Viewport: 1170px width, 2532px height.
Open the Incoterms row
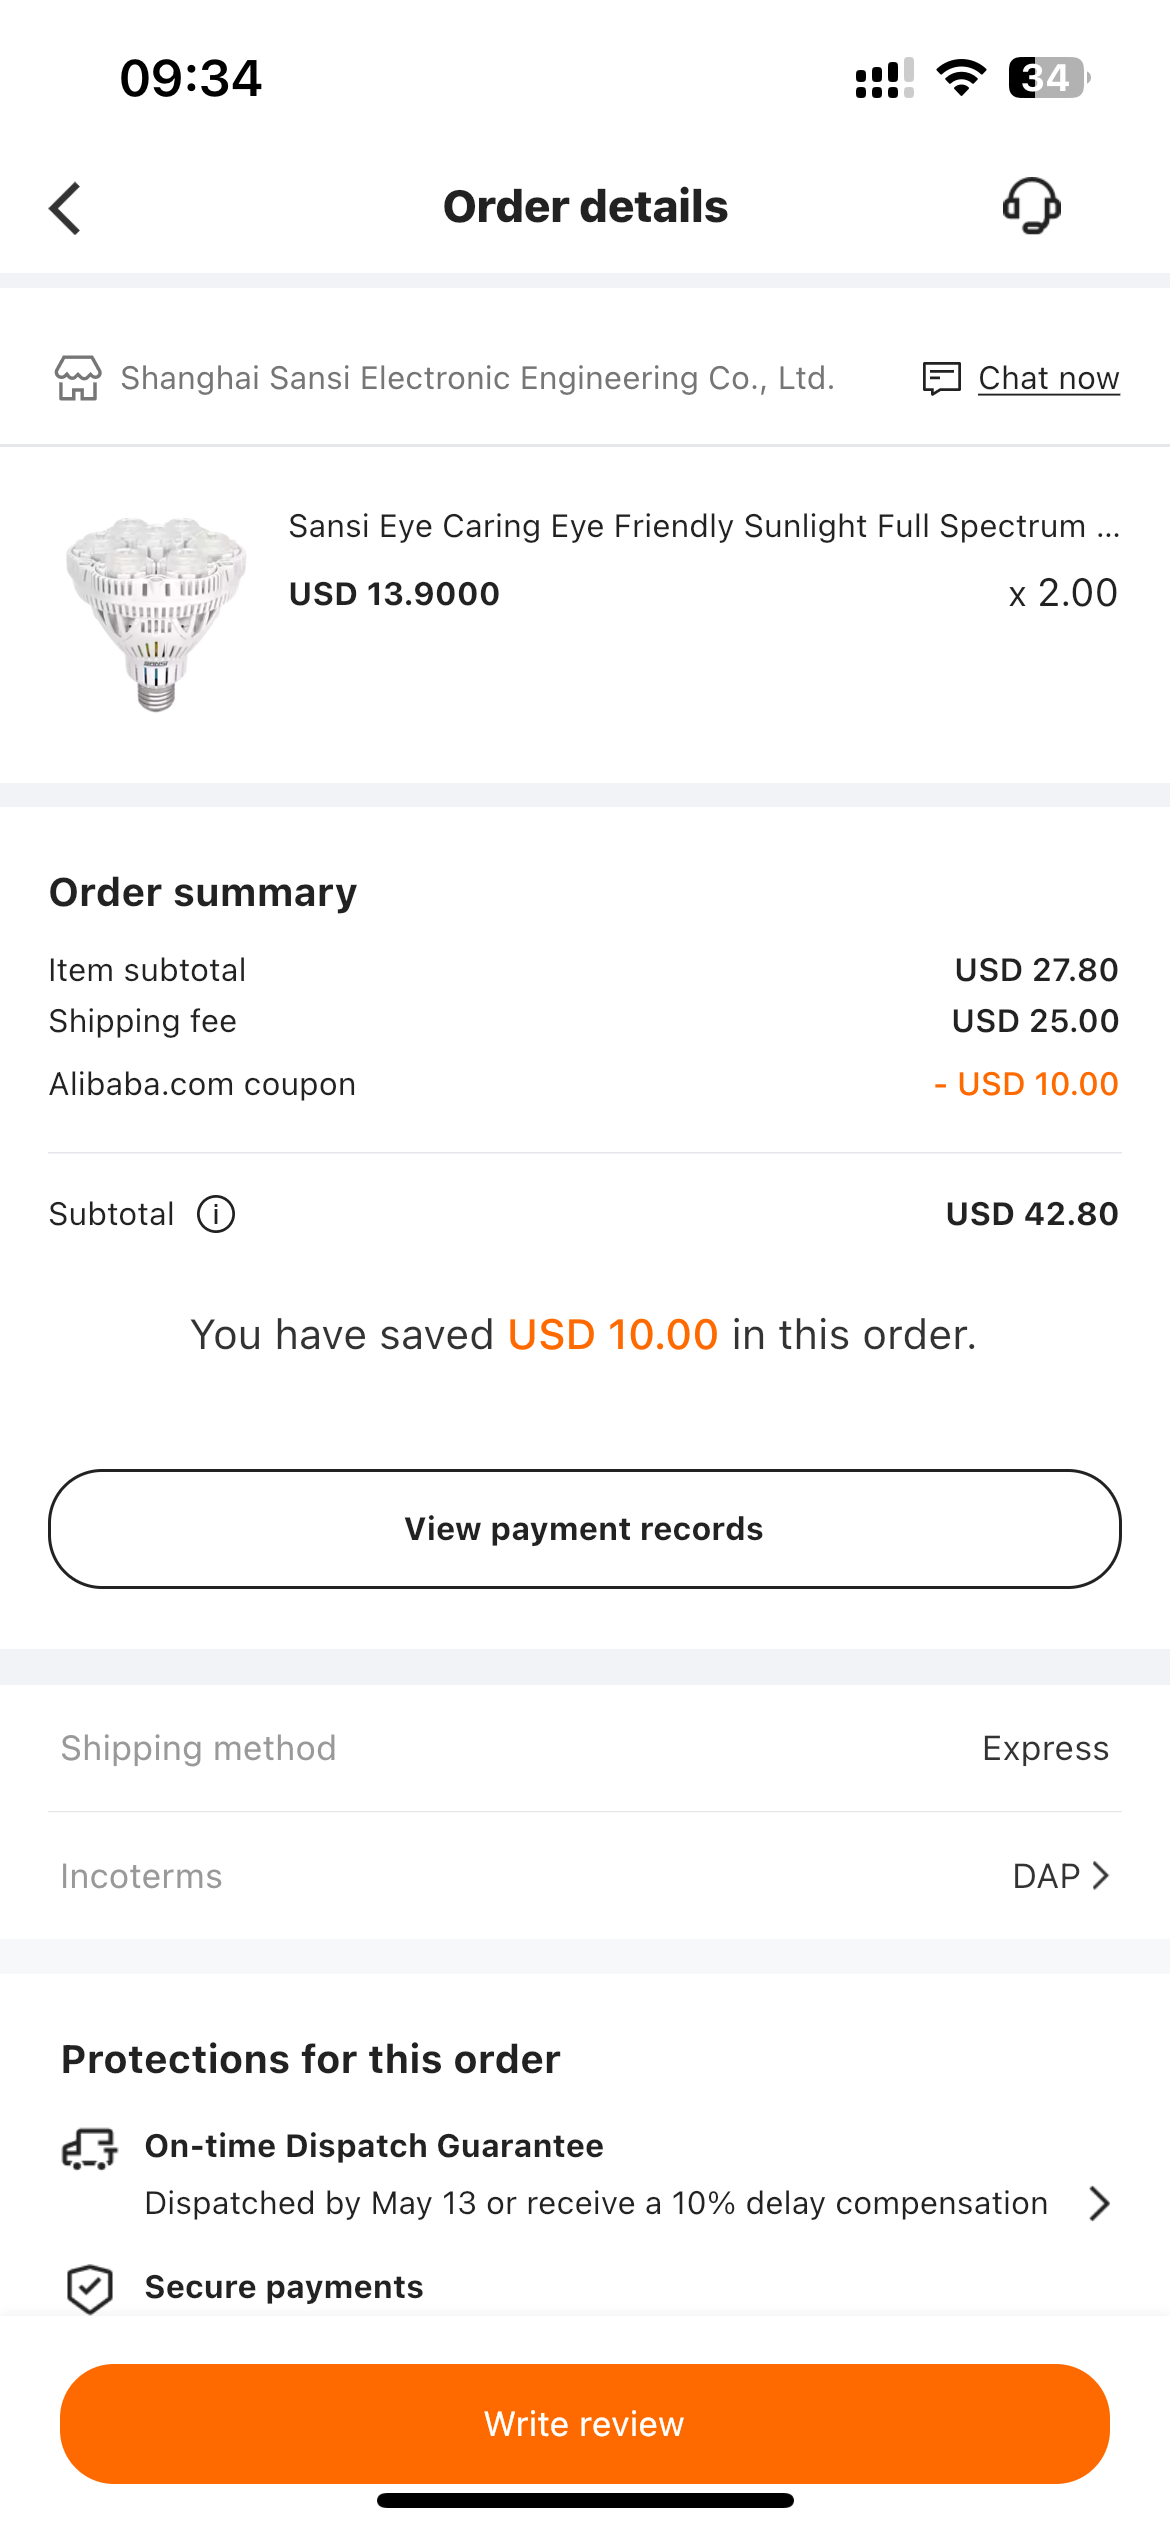585,1876
